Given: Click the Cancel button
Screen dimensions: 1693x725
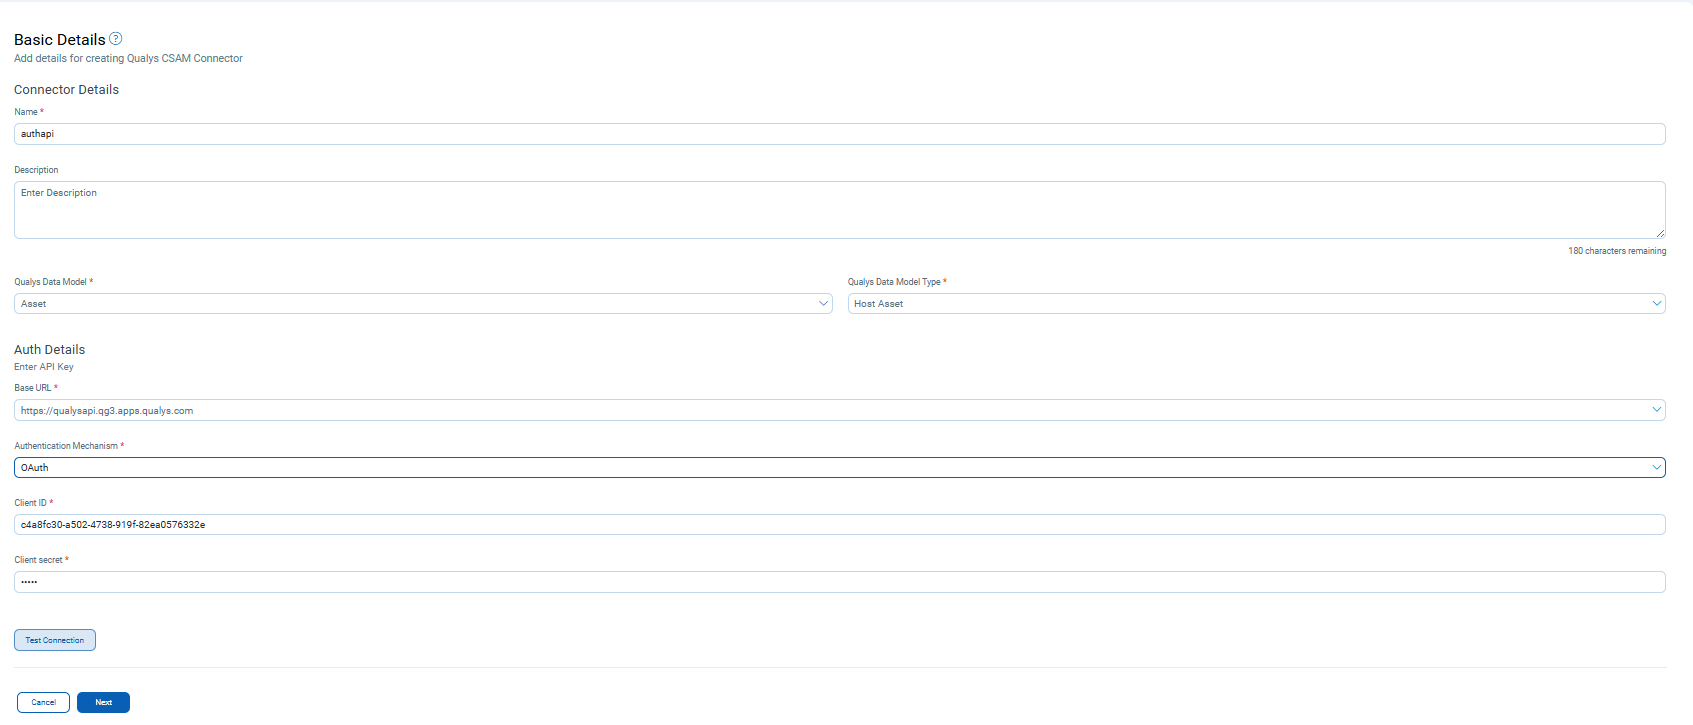Looking at the screenshot, I should tap(43, 703).
